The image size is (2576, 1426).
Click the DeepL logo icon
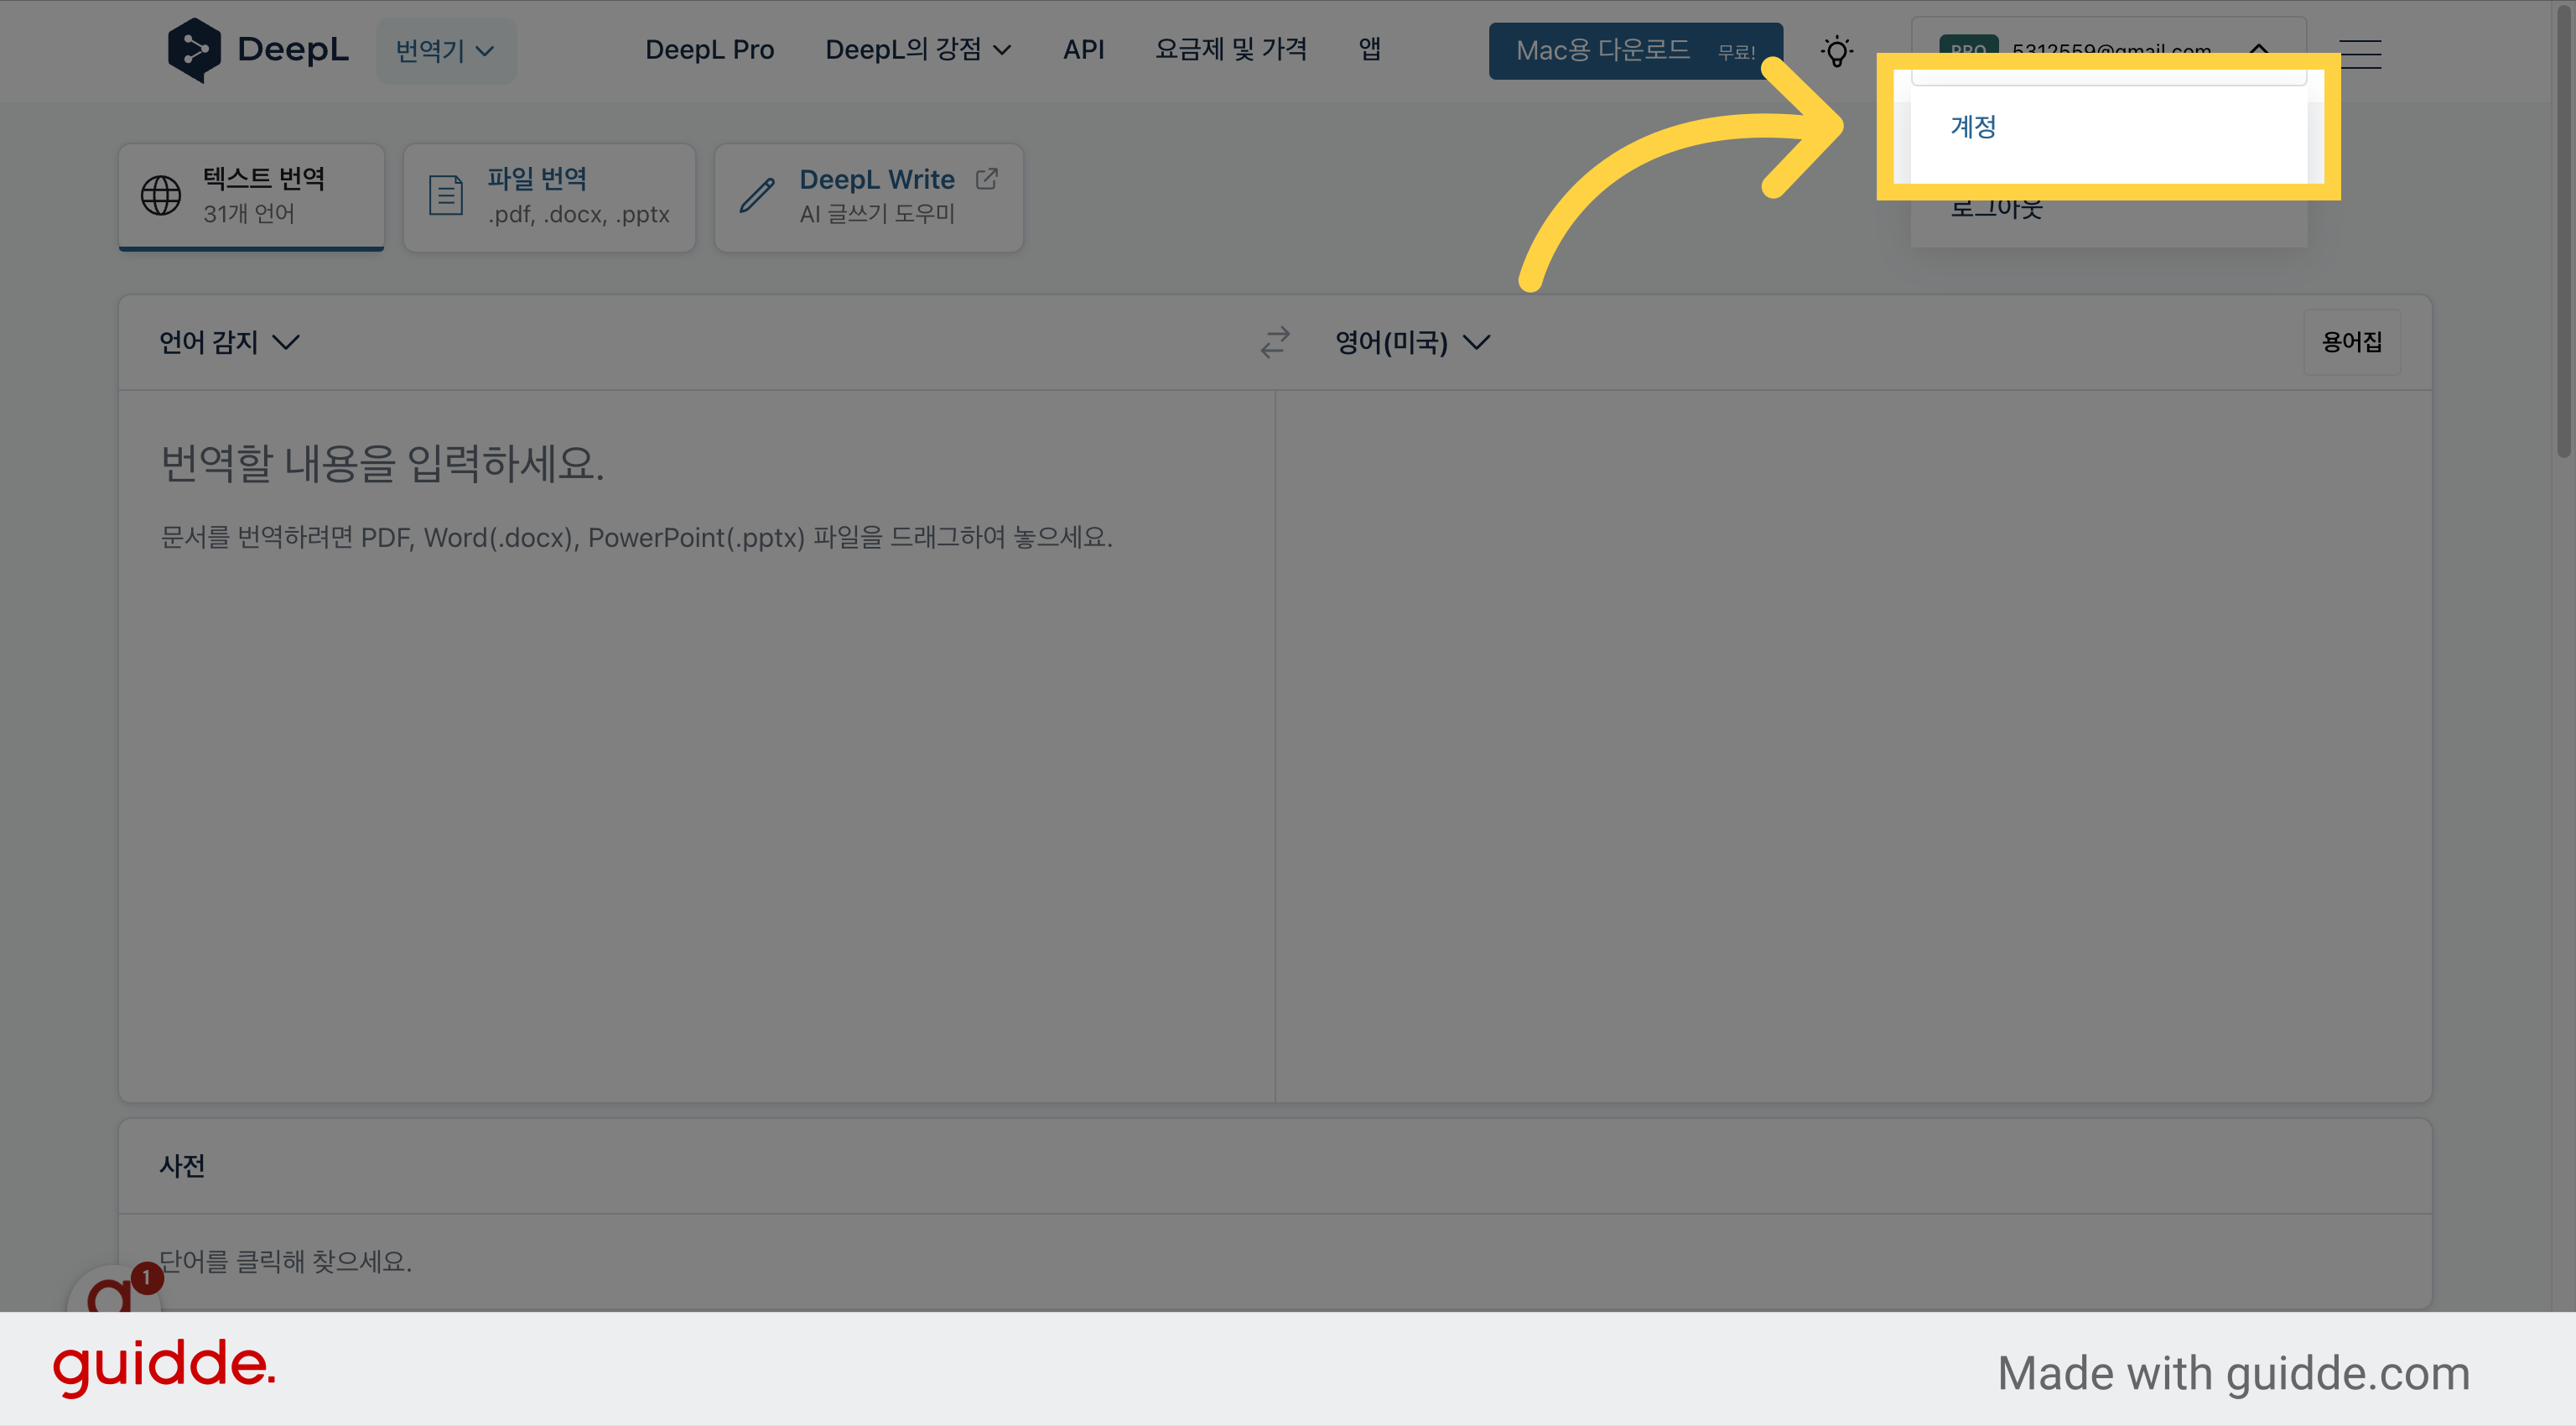point(194,50)
